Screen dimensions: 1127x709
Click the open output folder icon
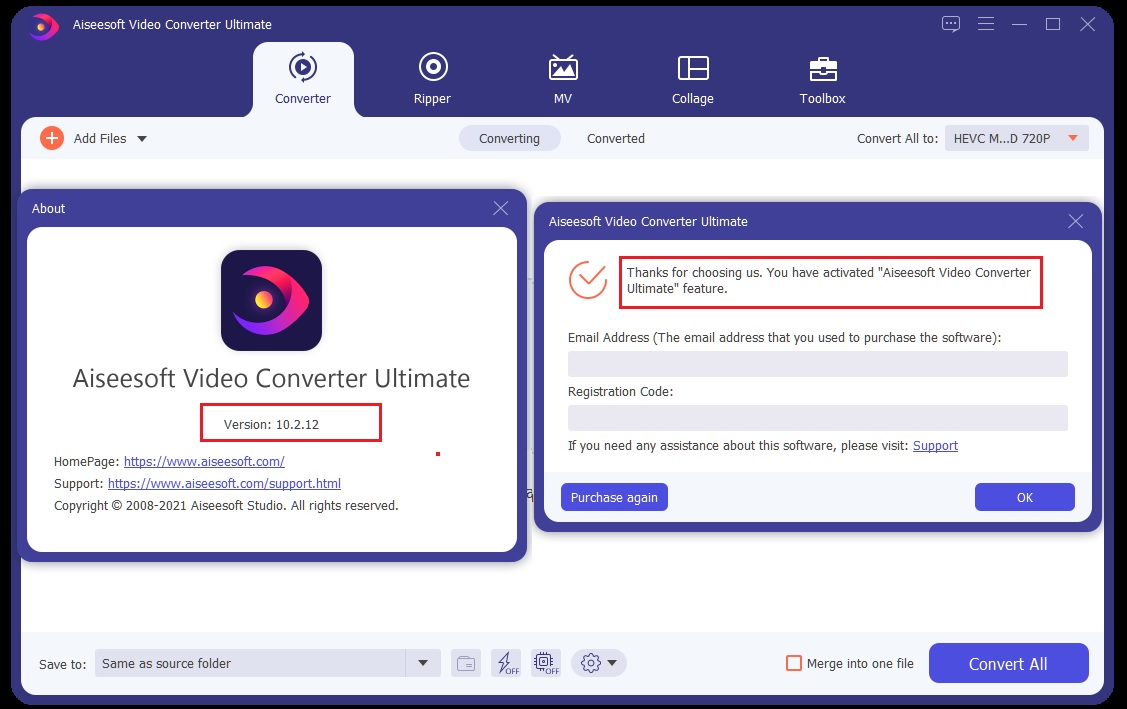pos(466,663)
